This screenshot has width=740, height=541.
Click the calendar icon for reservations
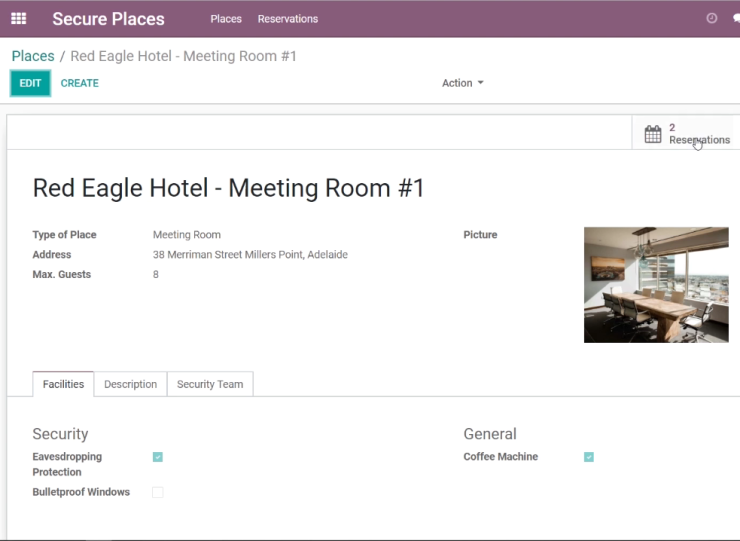653,134
